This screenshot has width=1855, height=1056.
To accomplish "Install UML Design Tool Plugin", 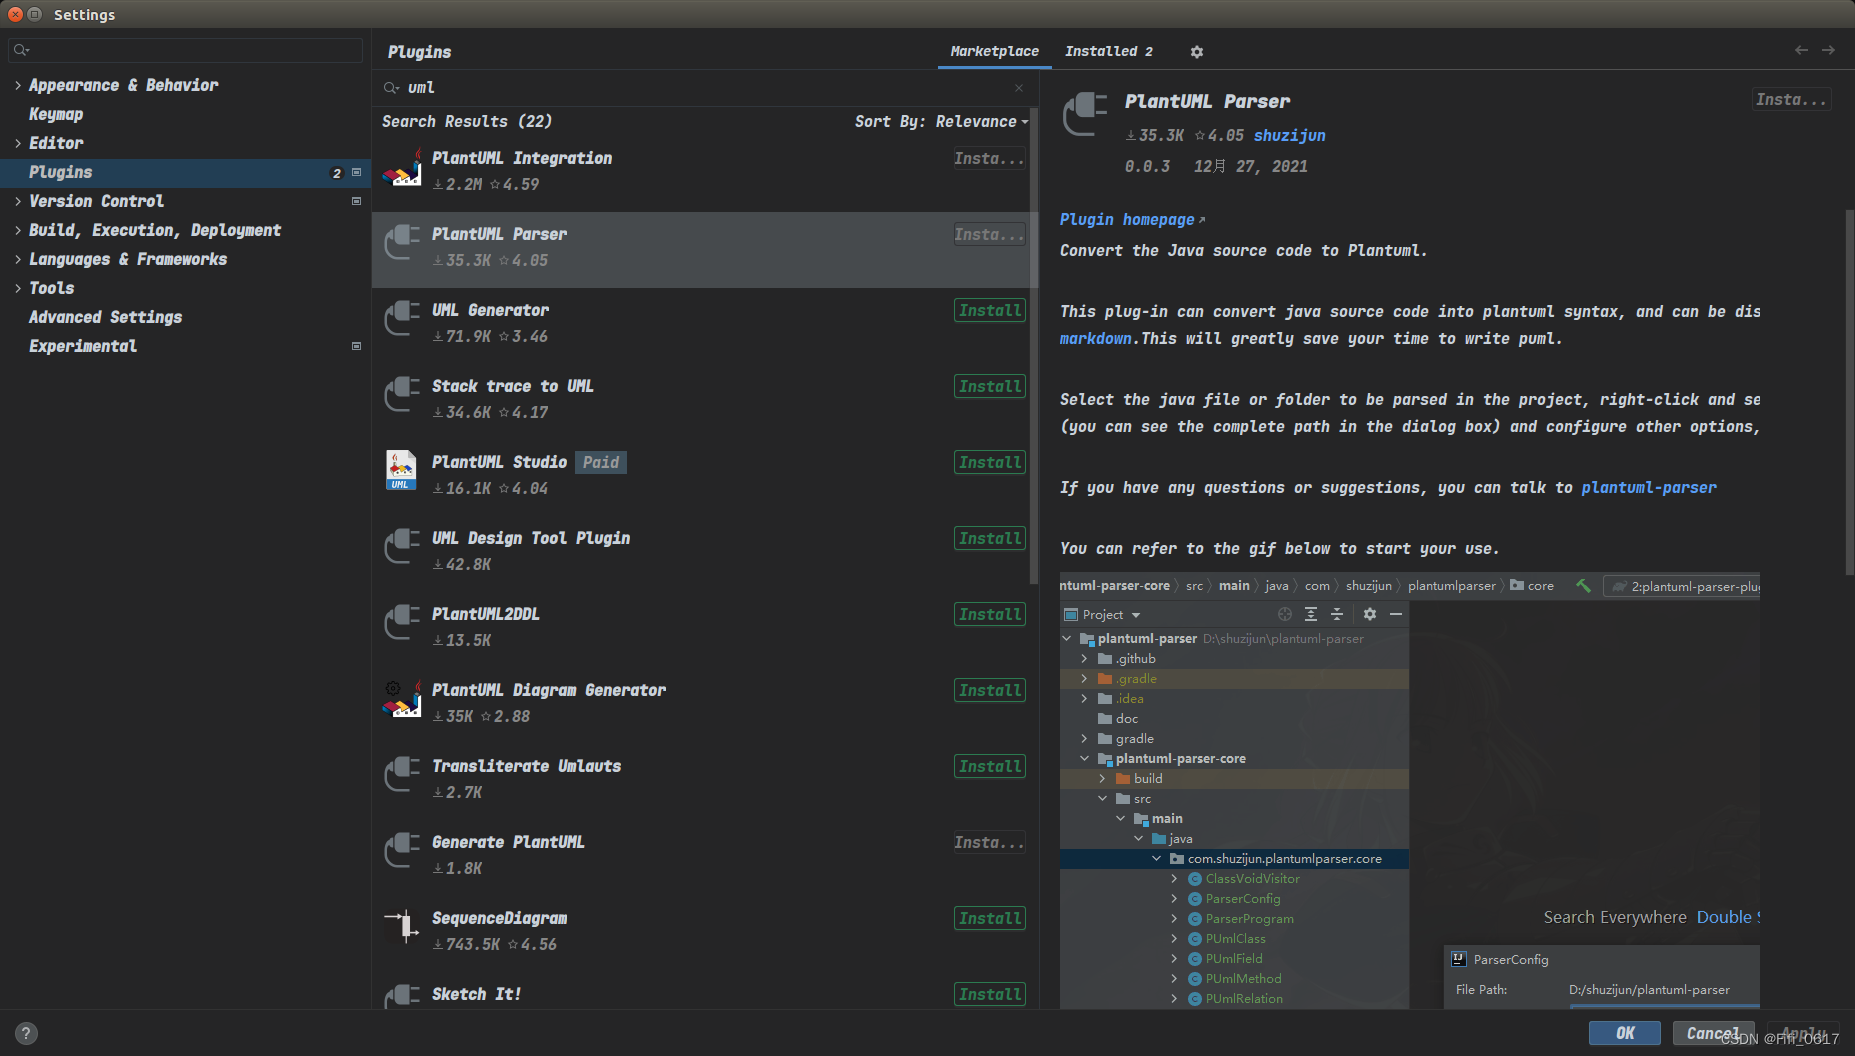I will click(990, 539).
